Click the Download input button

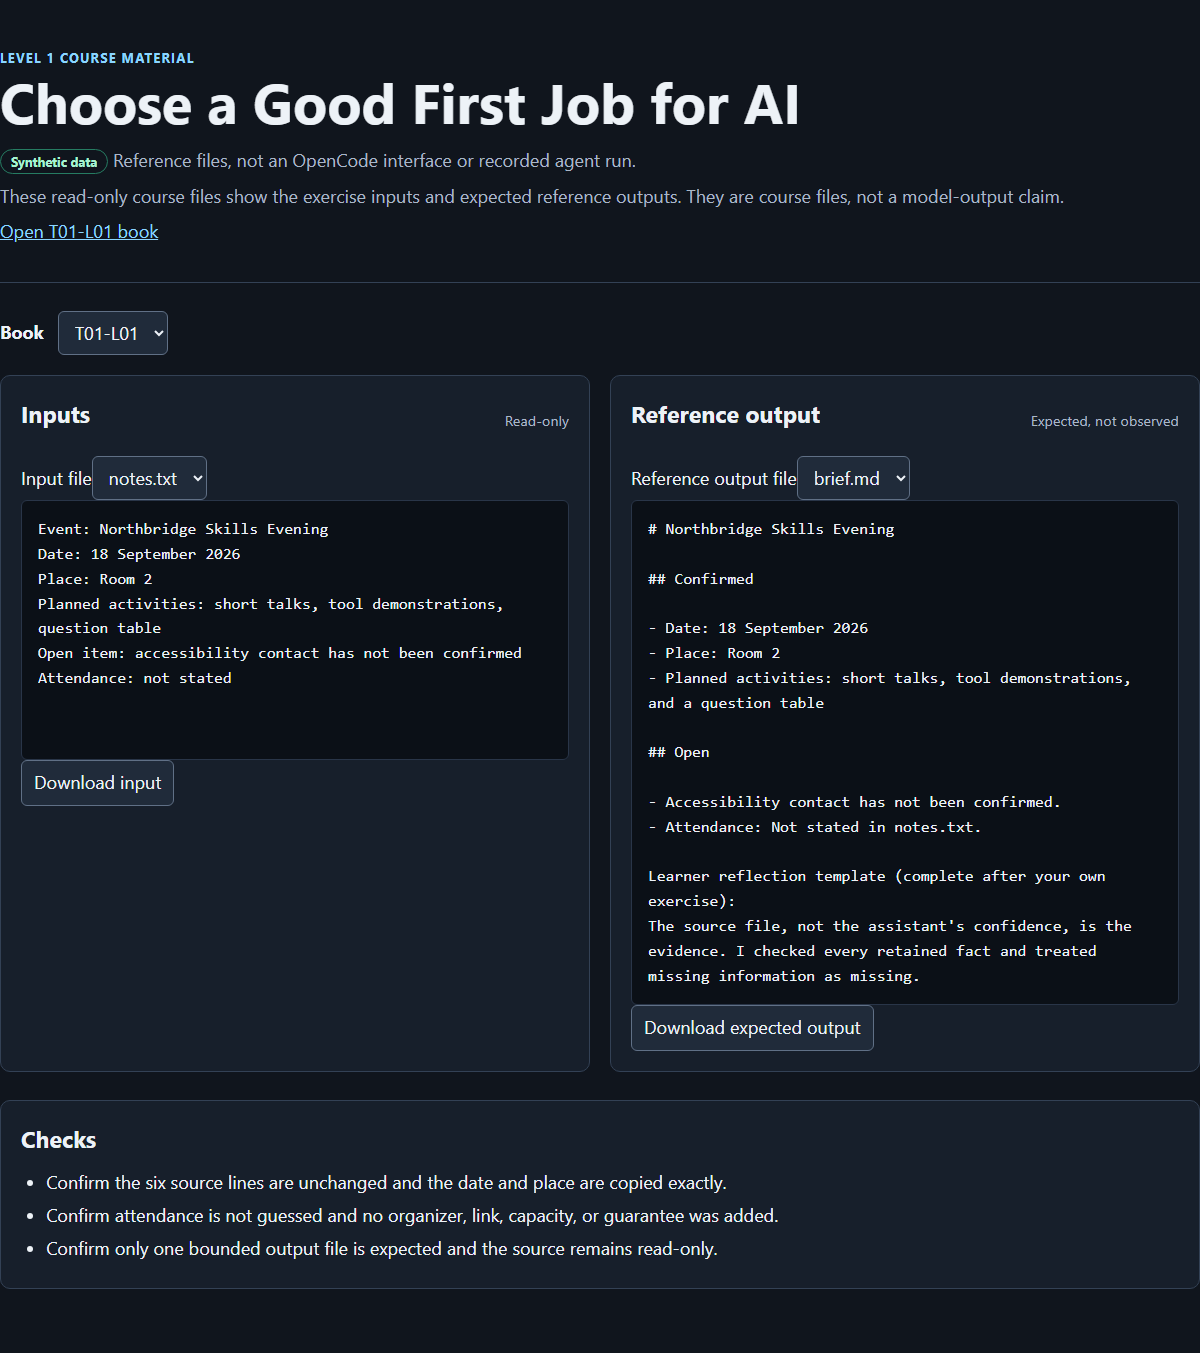(x=97, y=783)
